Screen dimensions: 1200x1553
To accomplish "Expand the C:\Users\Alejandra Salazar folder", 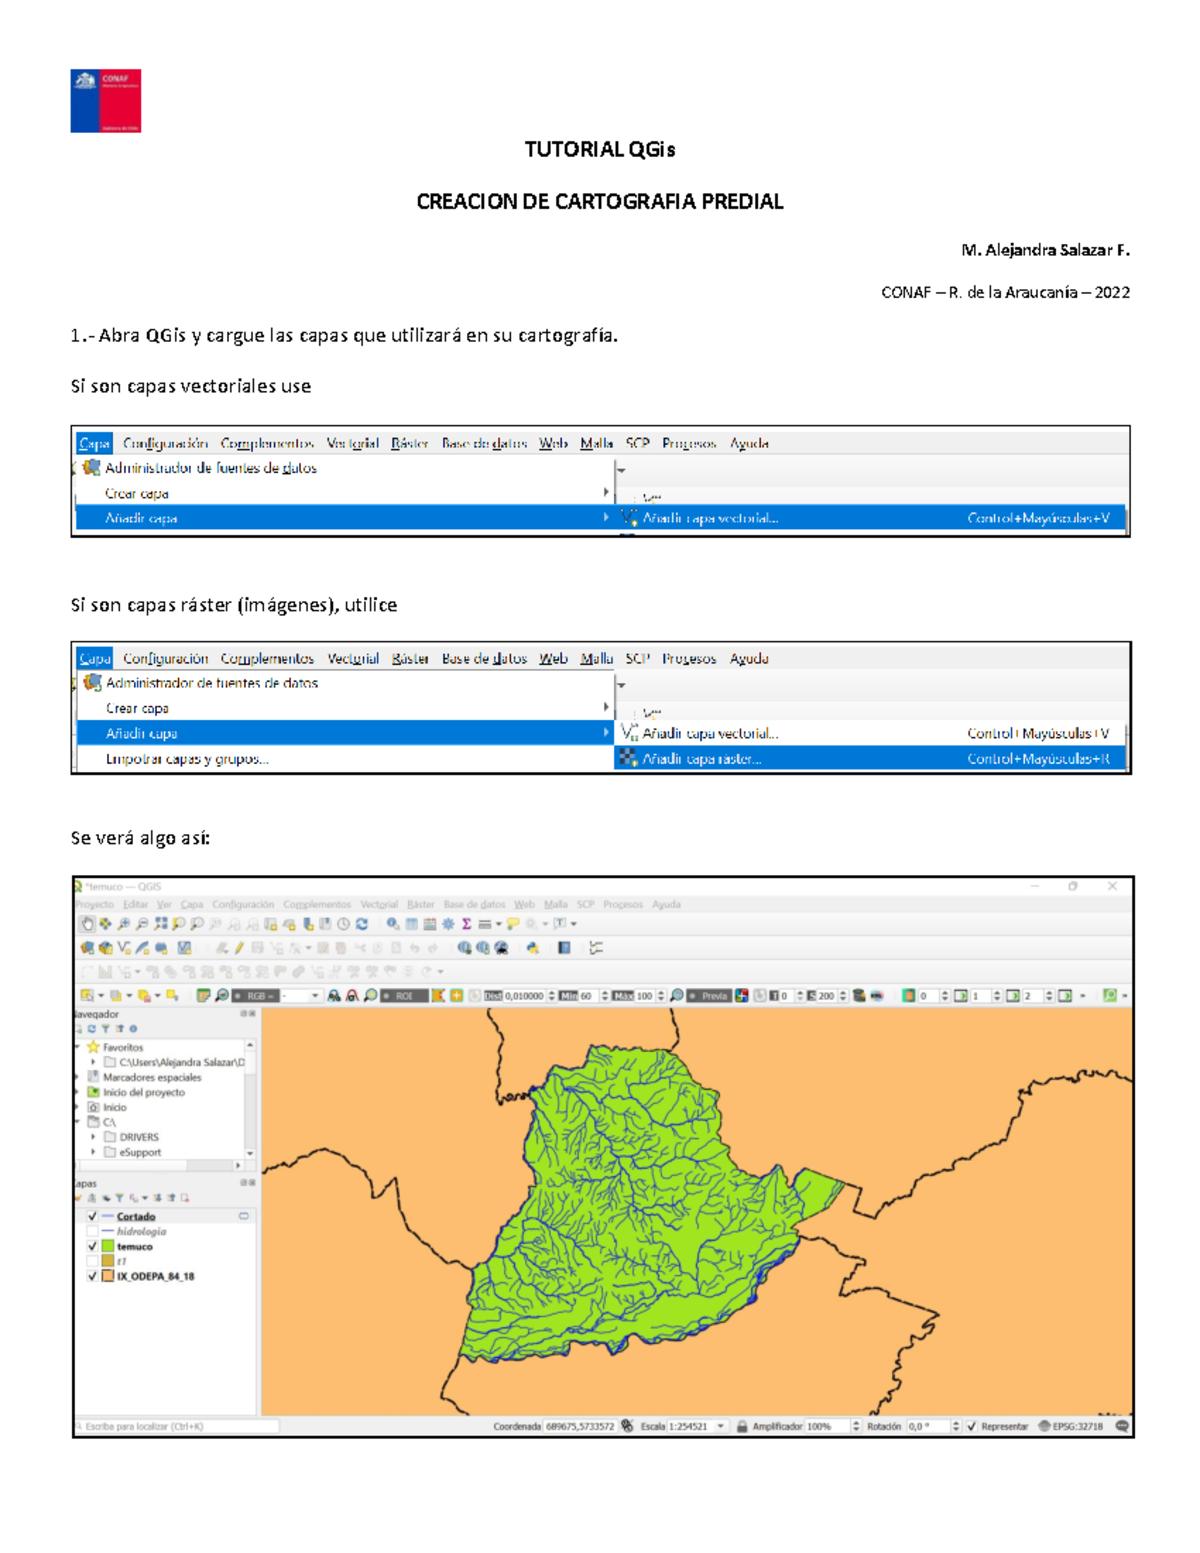I will tap(93, 1062).
